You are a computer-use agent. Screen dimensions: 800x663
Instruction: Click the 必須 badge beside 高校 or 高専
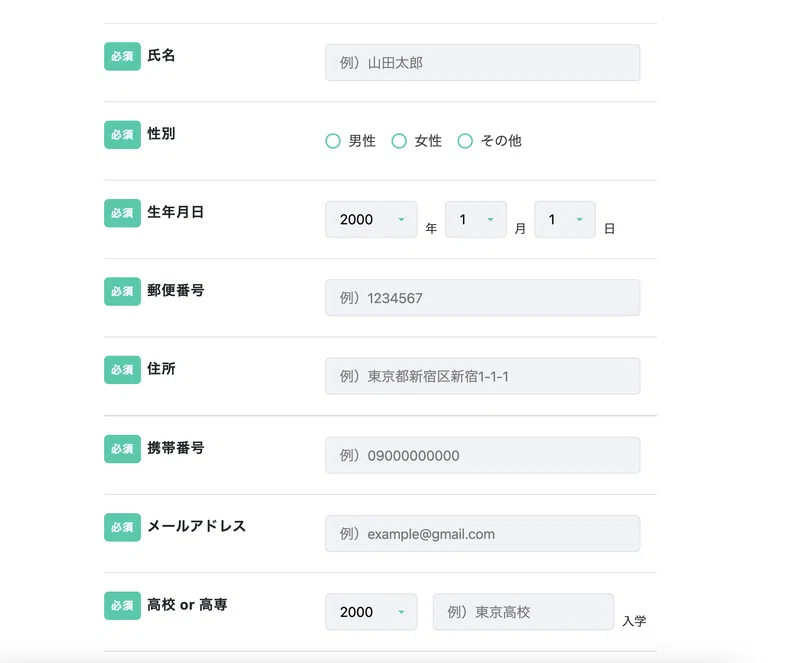[122, 605]
